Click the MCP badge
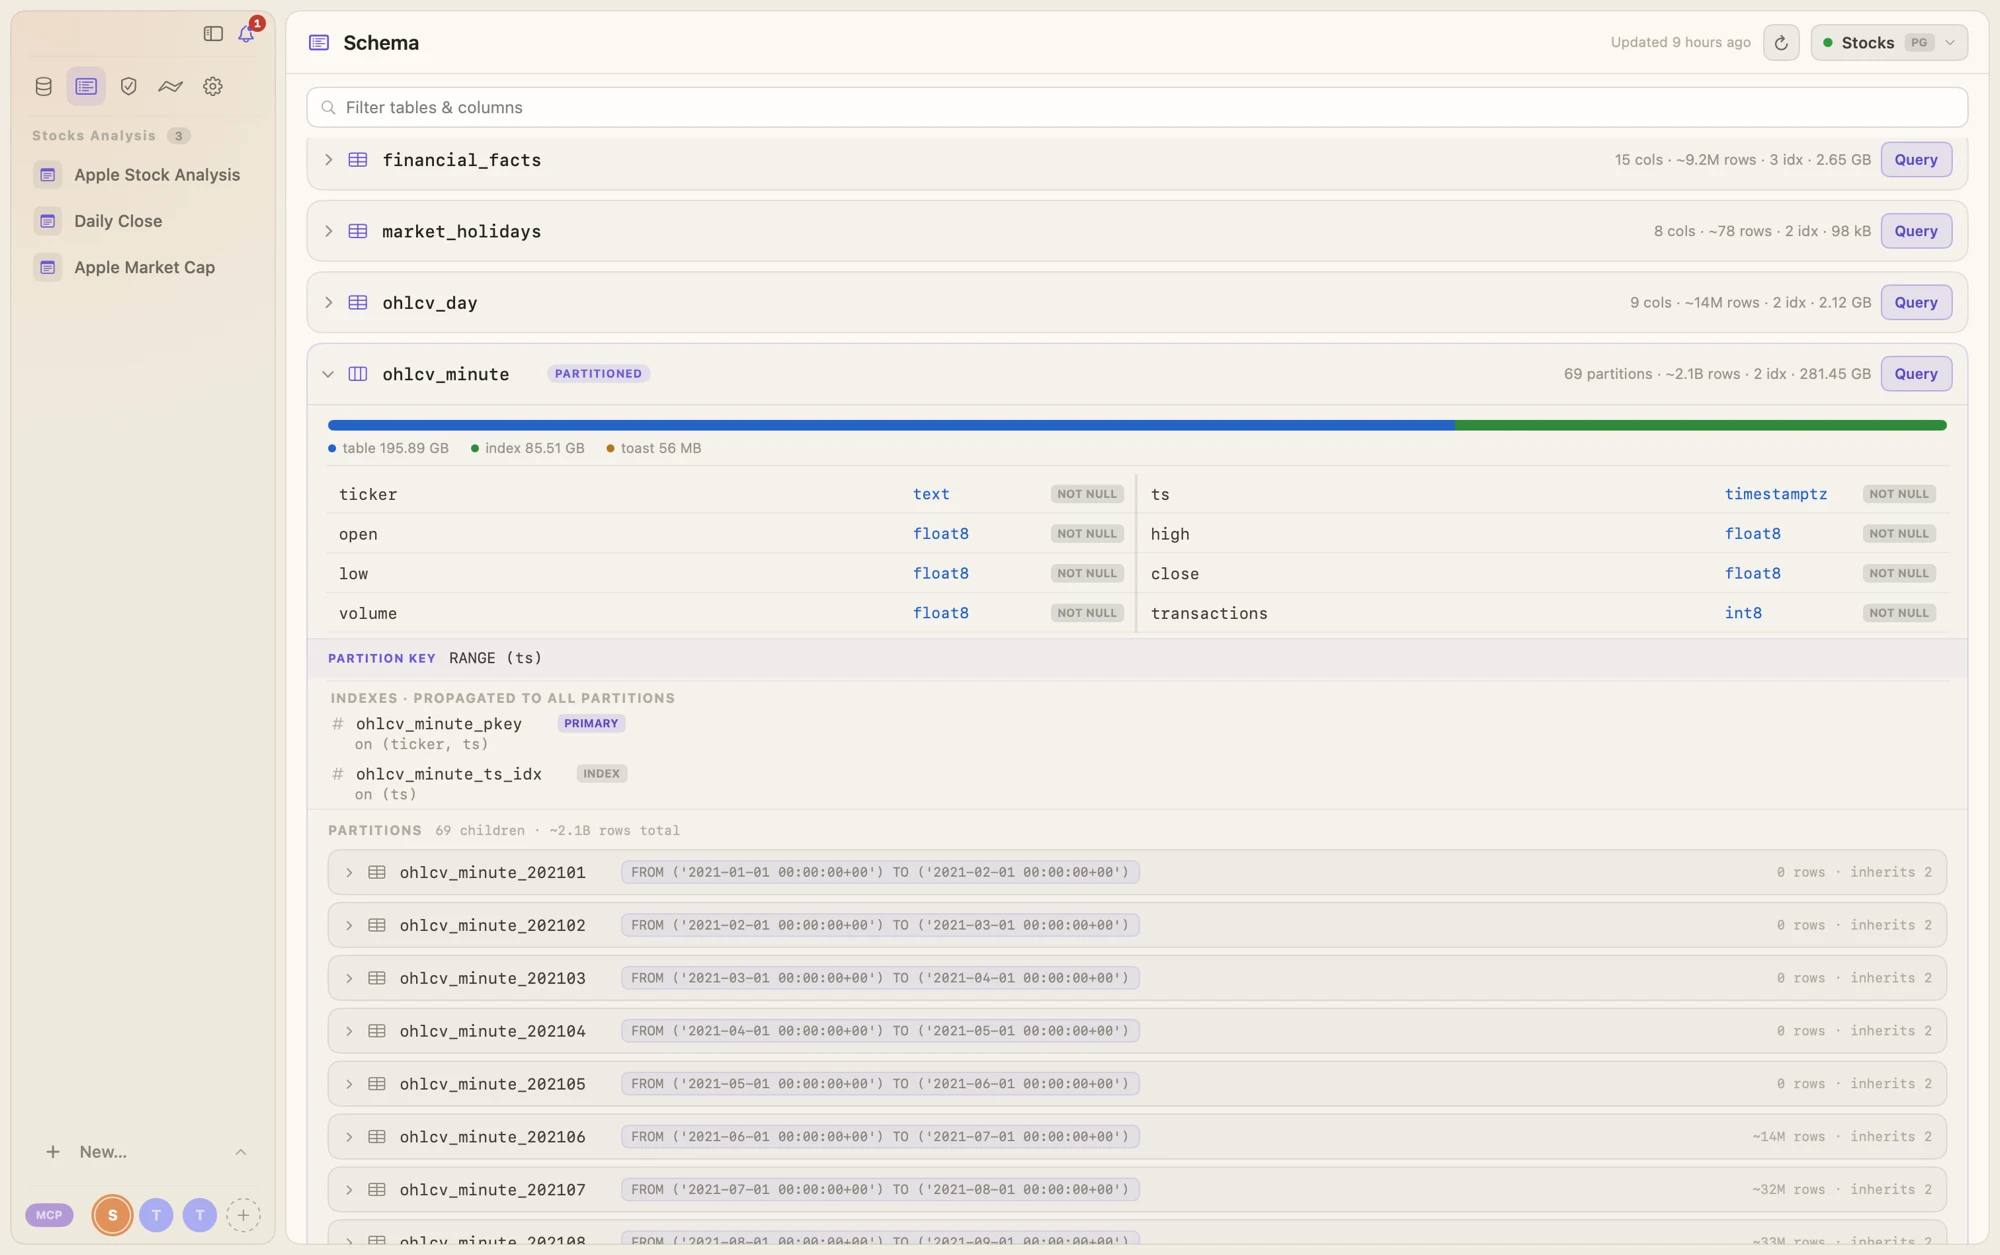 pyautogui.click(x=49, y=1215)
